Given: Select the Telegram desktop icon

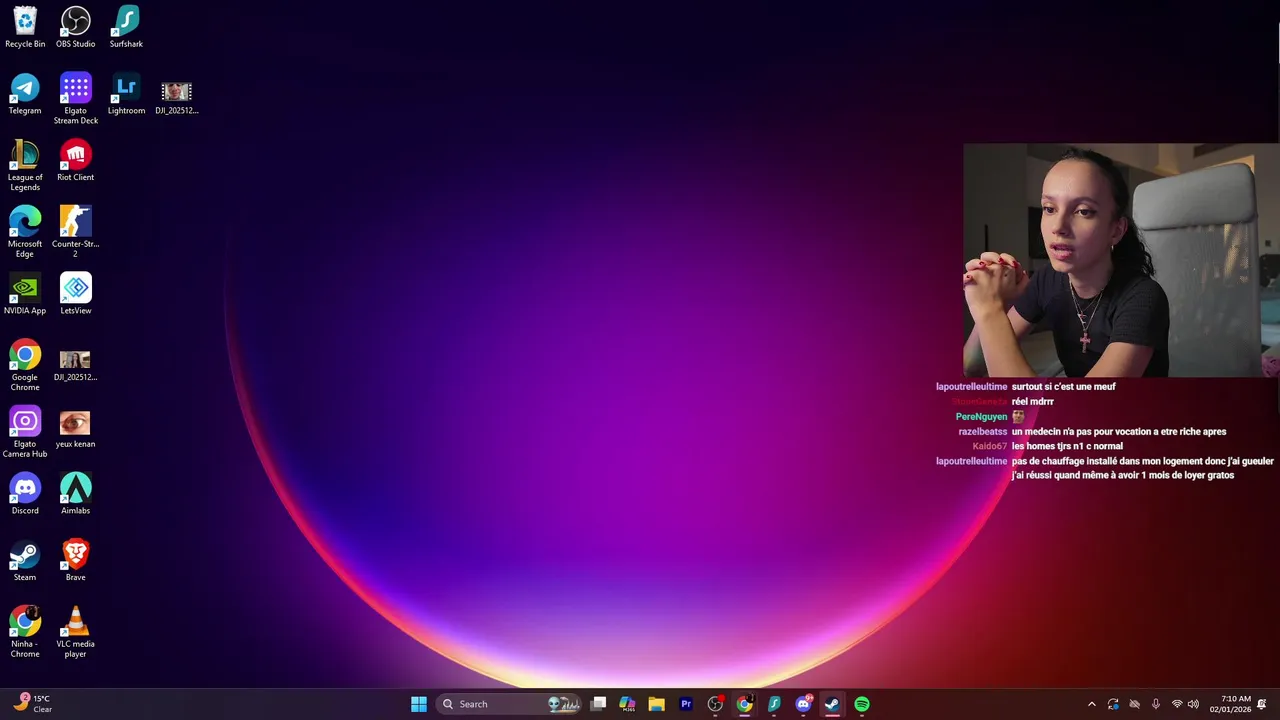Looking at the screenshot, I should pos(25,94).
